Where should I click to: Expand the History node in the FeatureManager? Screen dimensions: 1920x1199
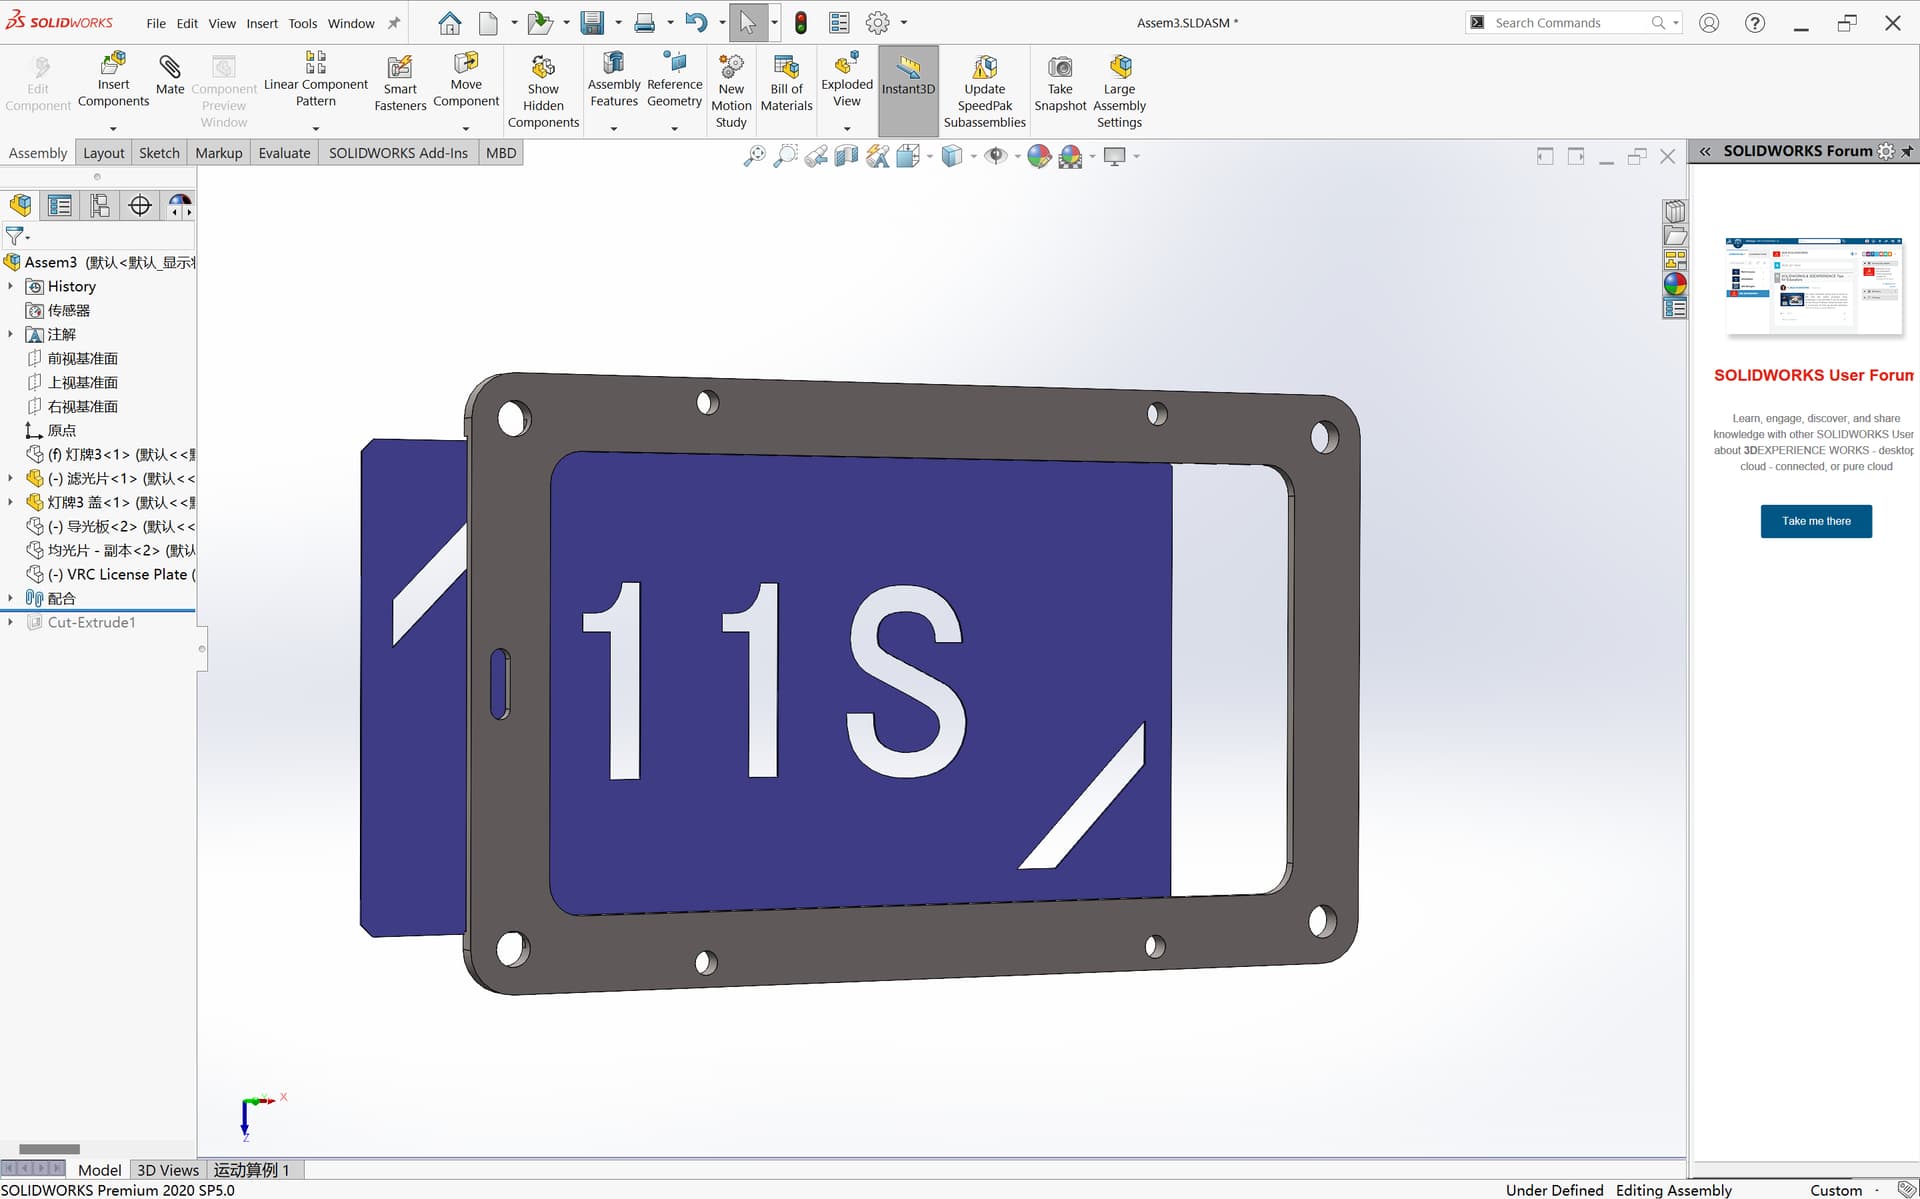point(10,286)
